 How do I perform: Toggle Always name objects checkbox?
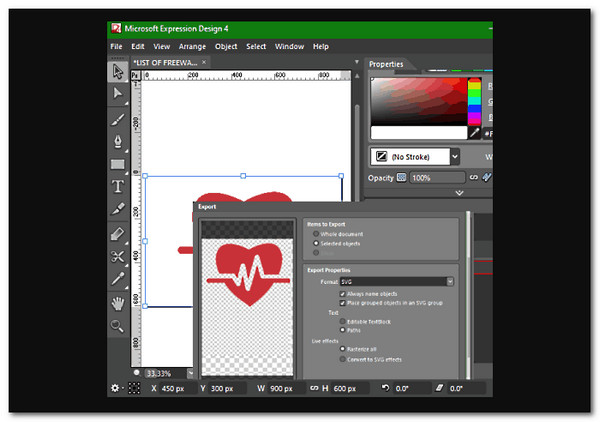point(342,294)
